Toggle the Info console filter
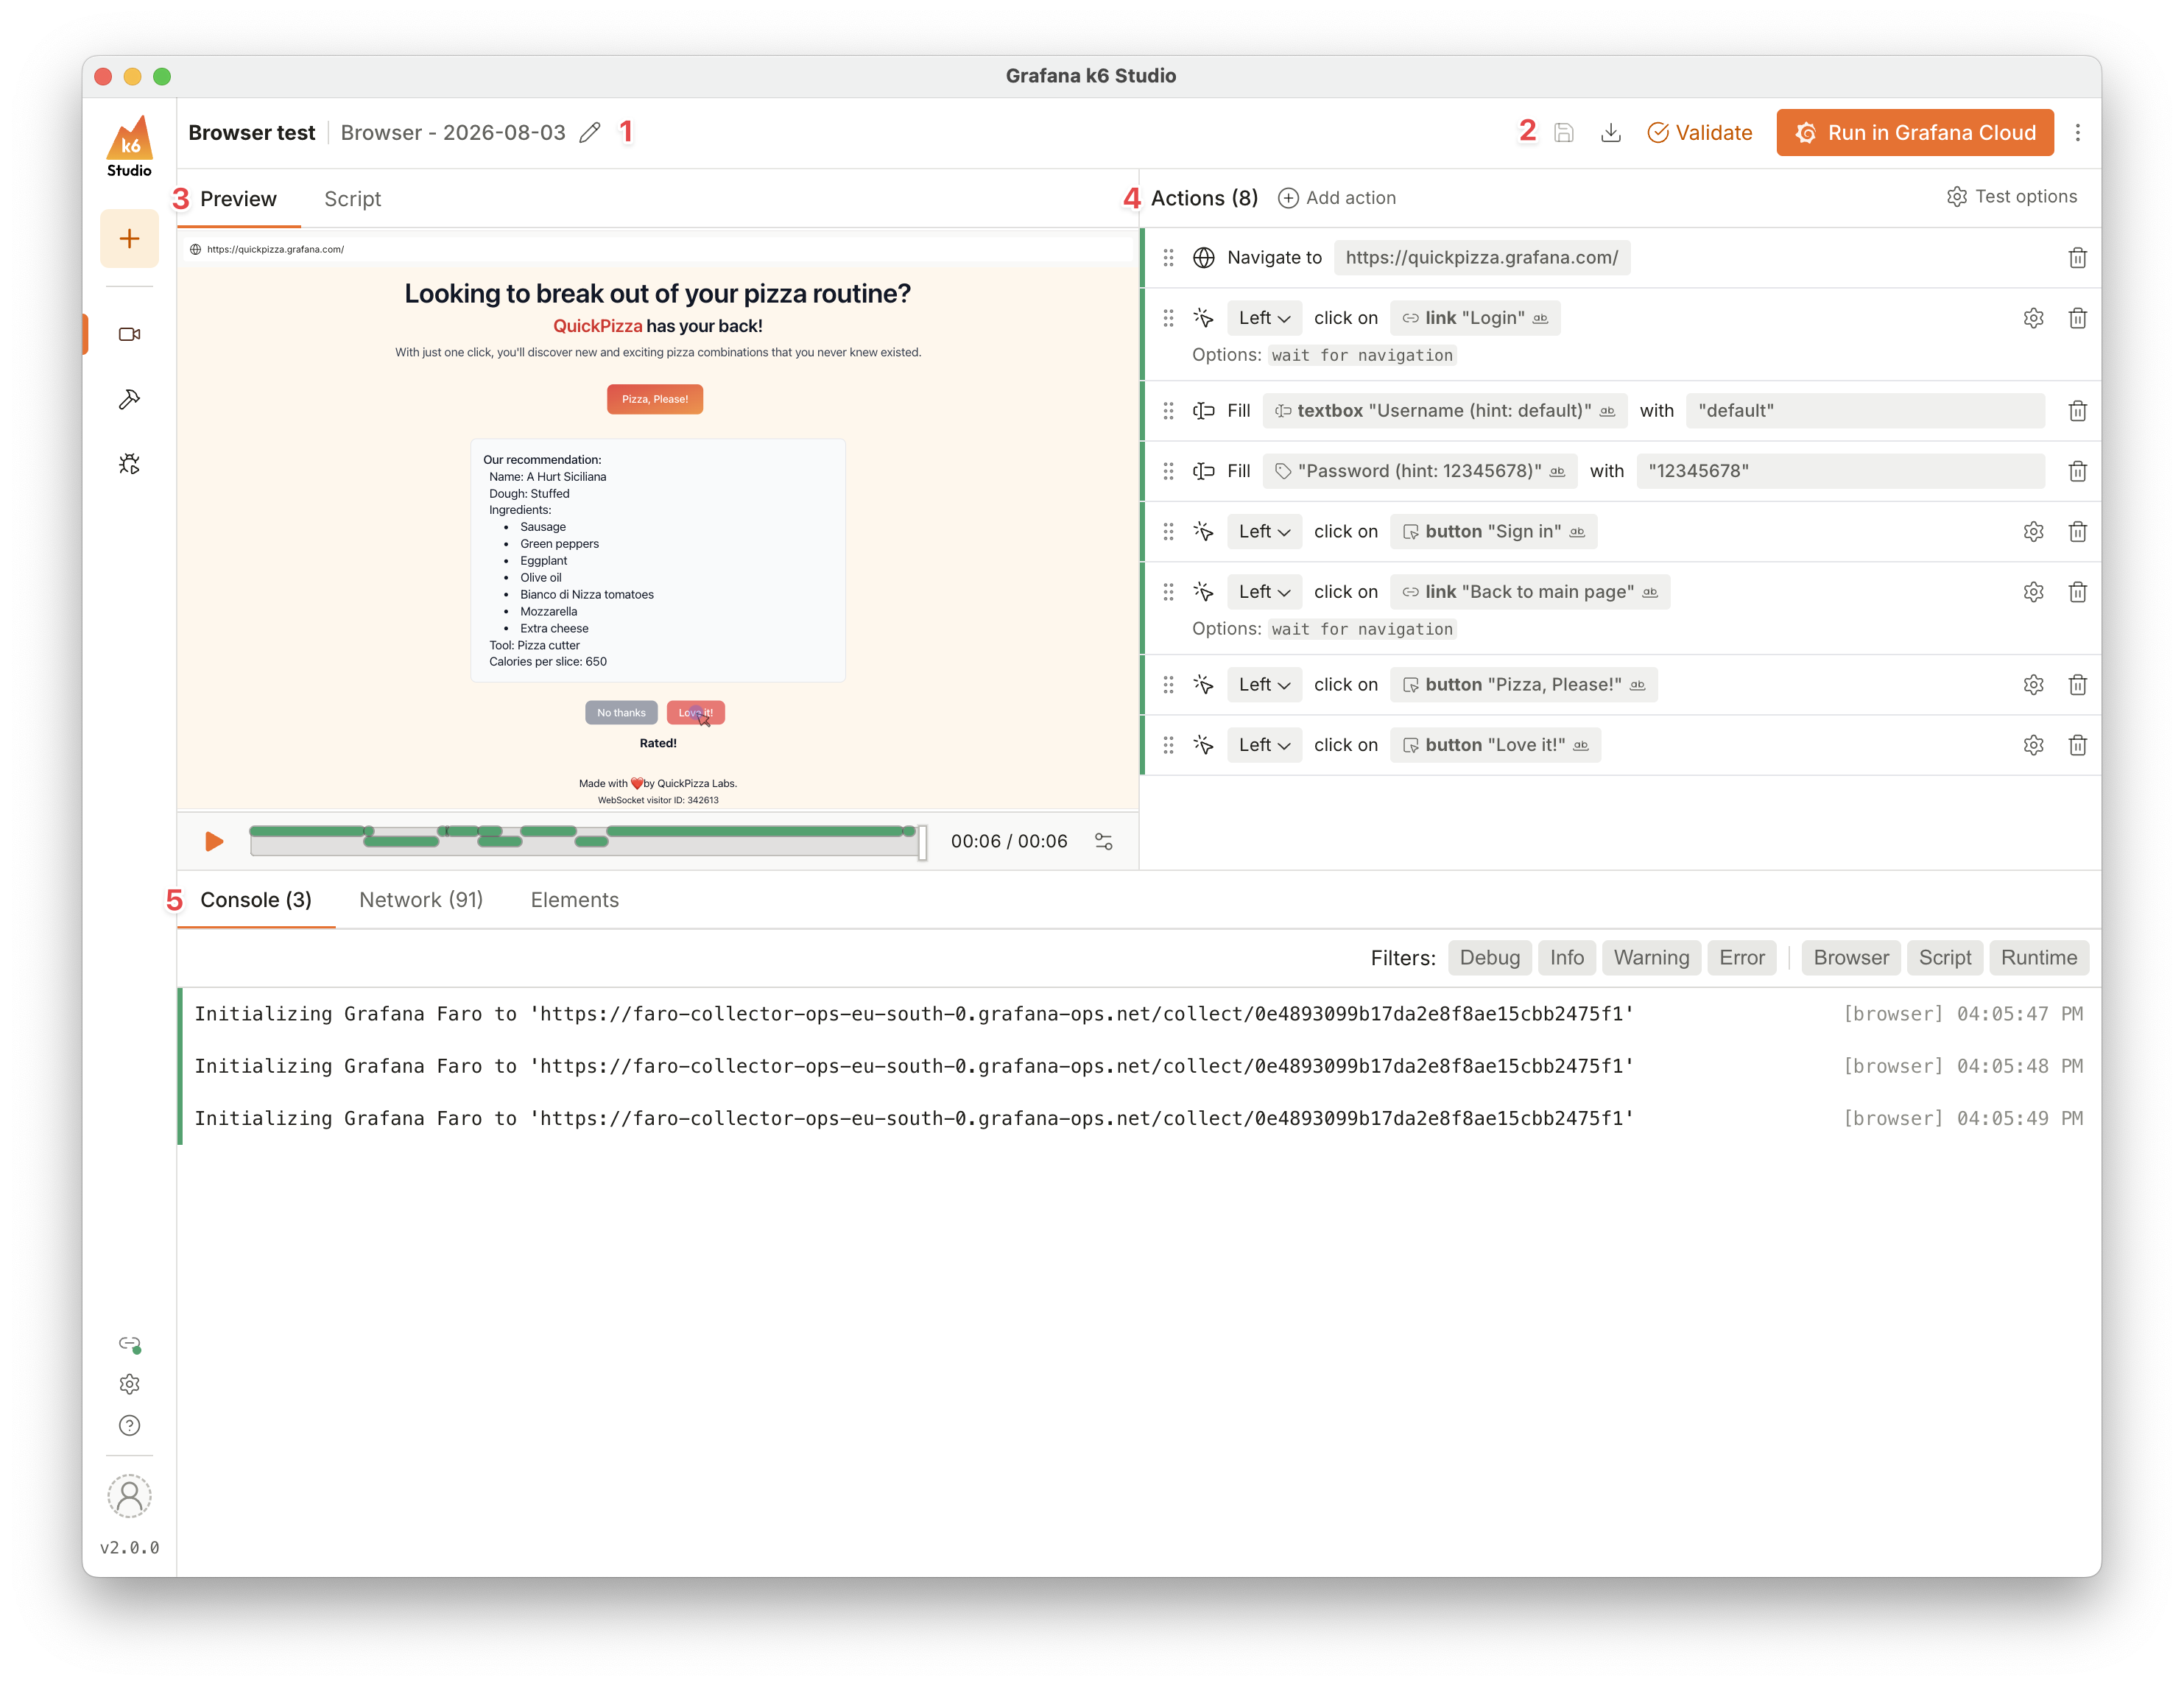Image resolution: width=2184 pixels, height=1686 pixels. pyautogui.click(x=1566, y=958)
